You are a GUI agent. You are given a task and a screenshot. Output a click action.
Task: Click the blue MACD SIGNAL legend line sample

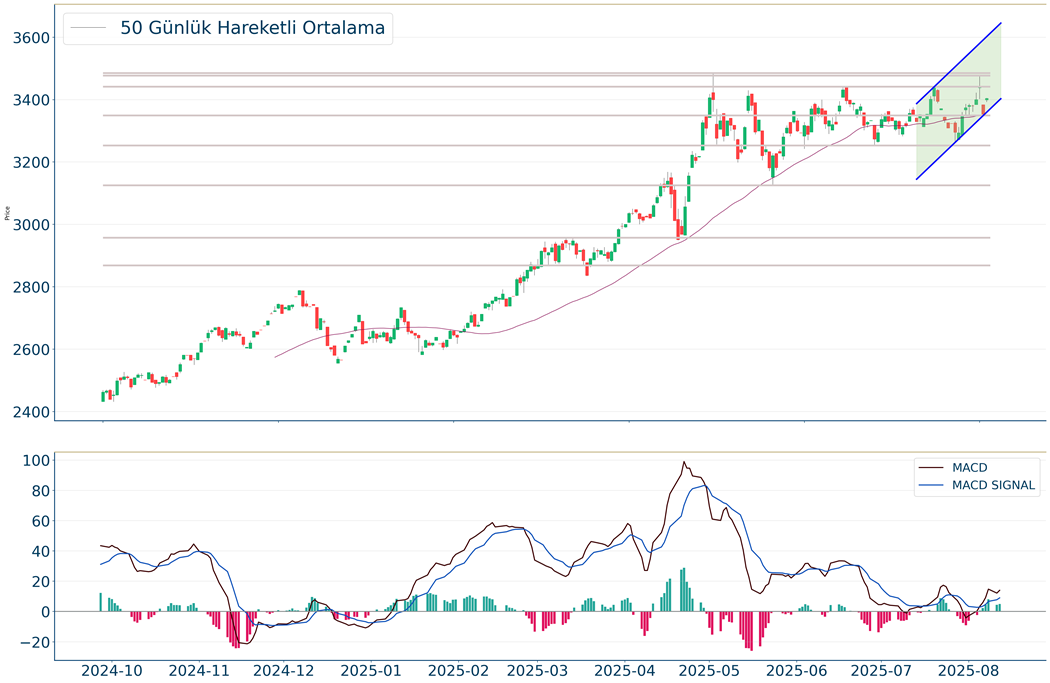click(x=931, y=485)
